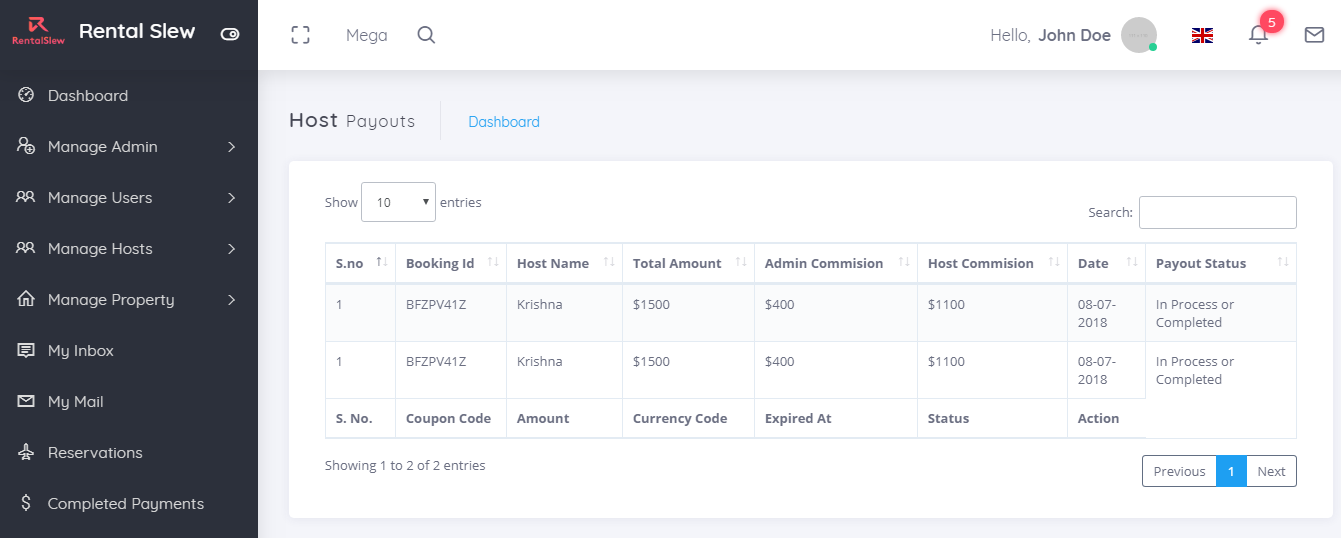Viewport: 1341px width, 538px height.
Task: Open the show entries dropdown
Action: (x=398, y=202)
